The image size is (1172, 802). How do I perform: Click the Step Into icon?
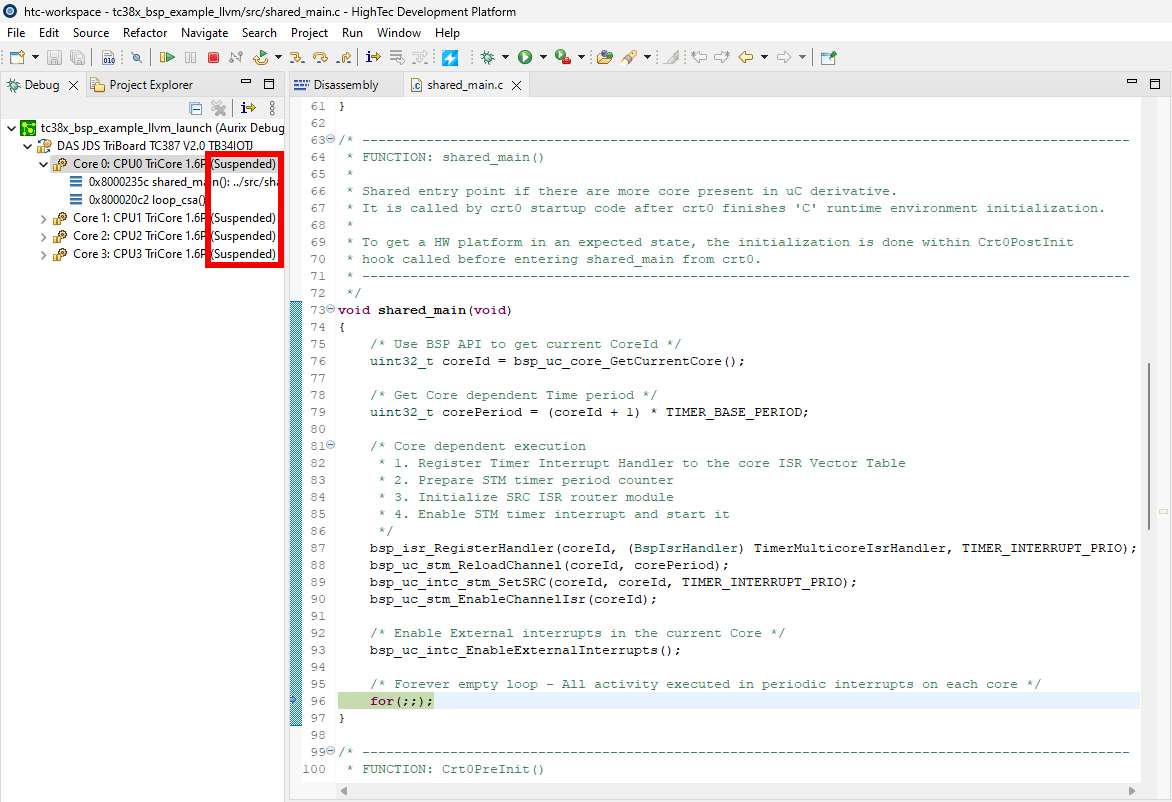297,58
